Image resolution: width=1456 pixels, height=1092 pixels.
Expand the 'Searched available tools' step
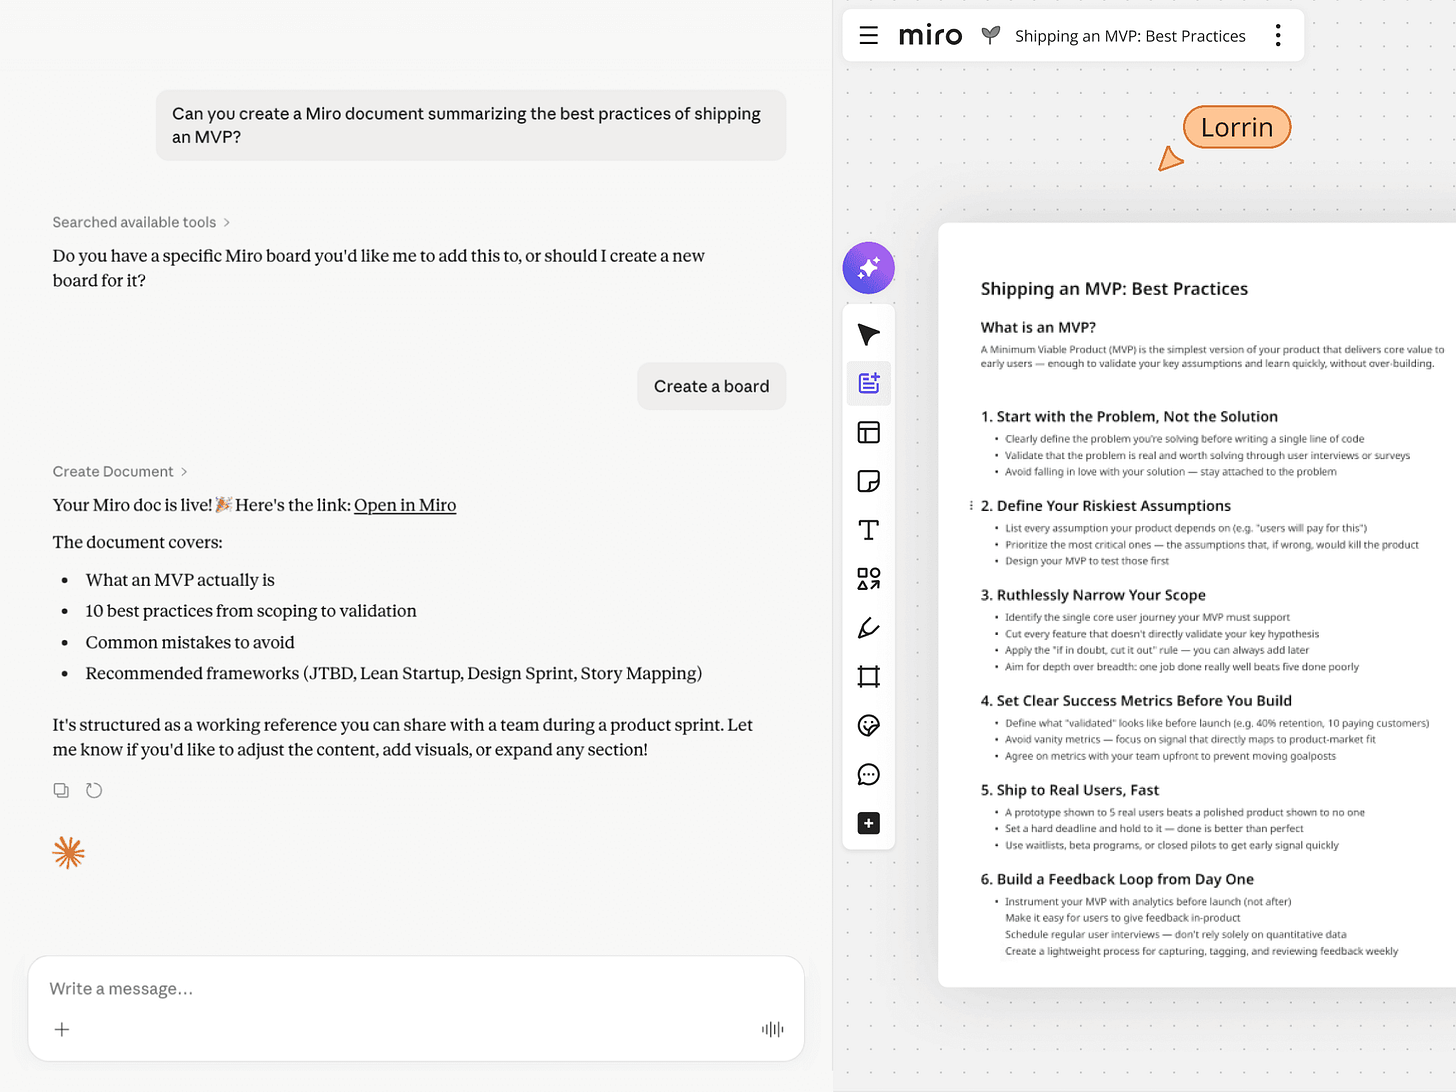pyautogui.click(x=141, y=222)
